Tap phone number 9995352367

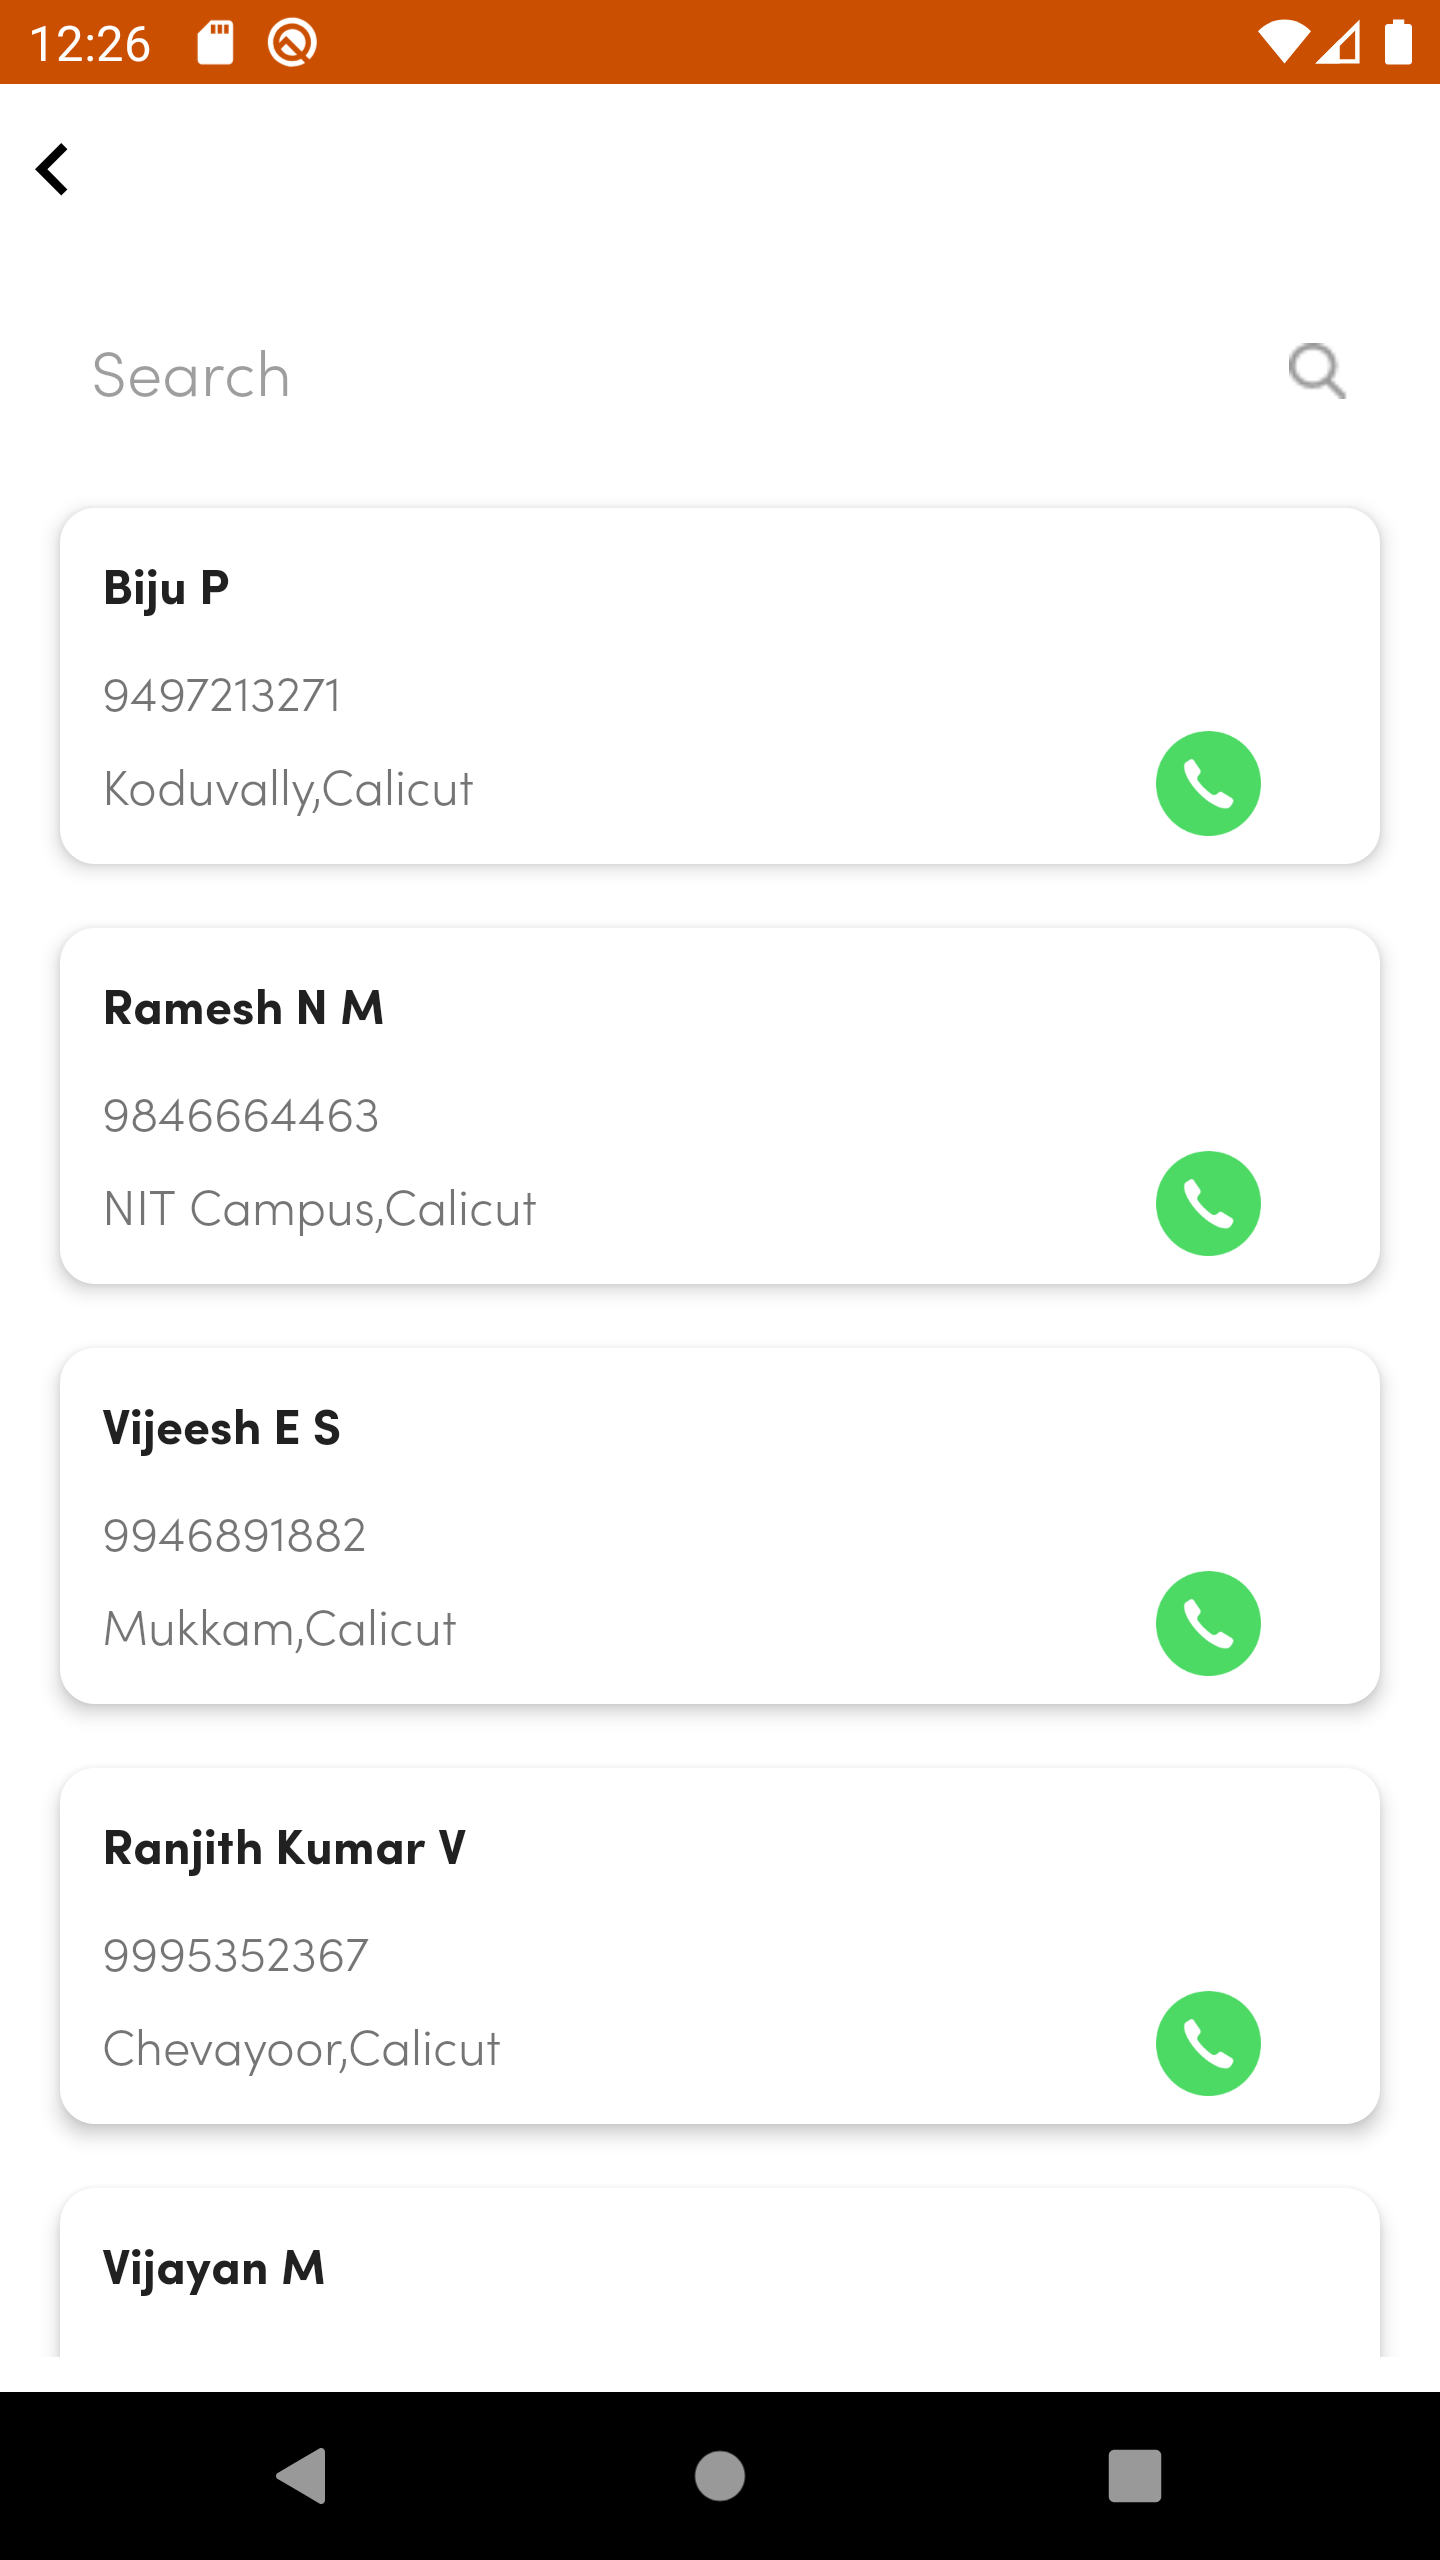pyautogui.click(x=236, y=1956)
